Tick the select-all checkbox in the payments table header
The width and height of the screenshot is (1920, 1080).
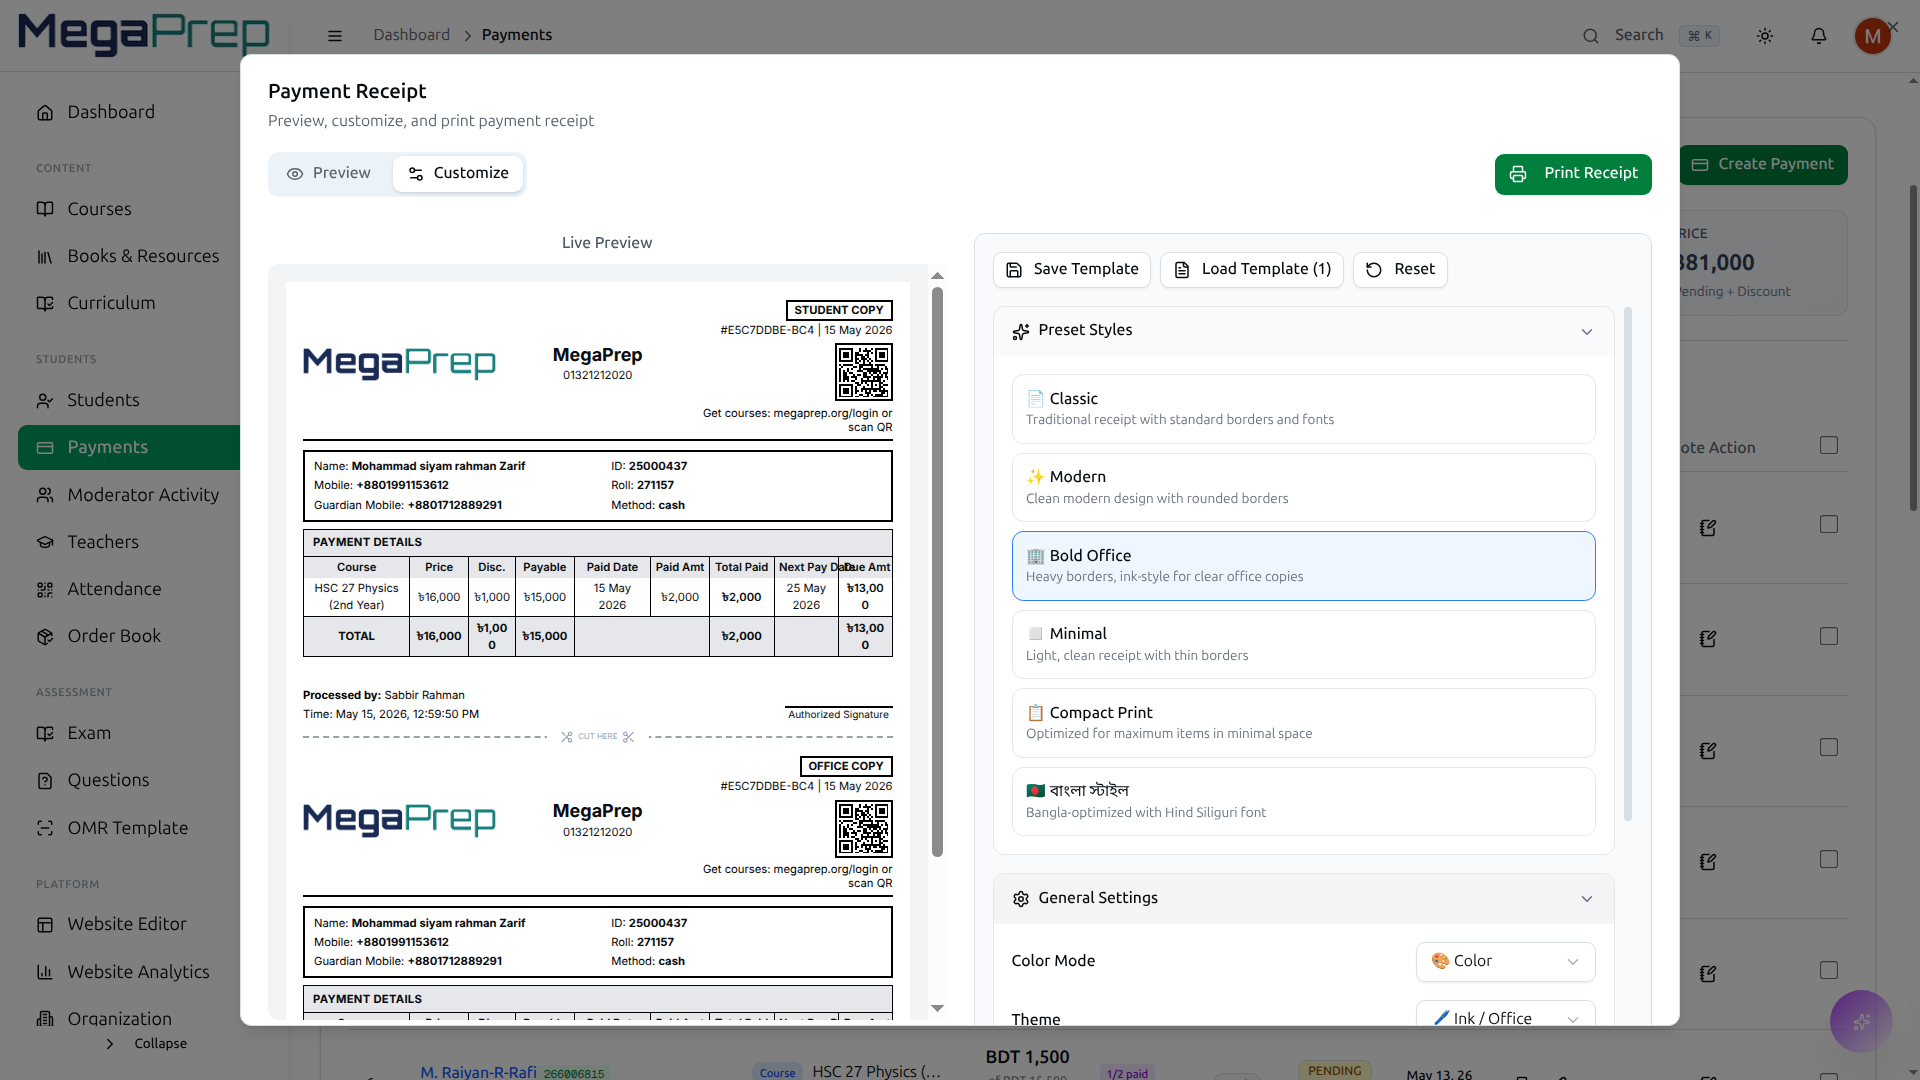coord(1829,445)
